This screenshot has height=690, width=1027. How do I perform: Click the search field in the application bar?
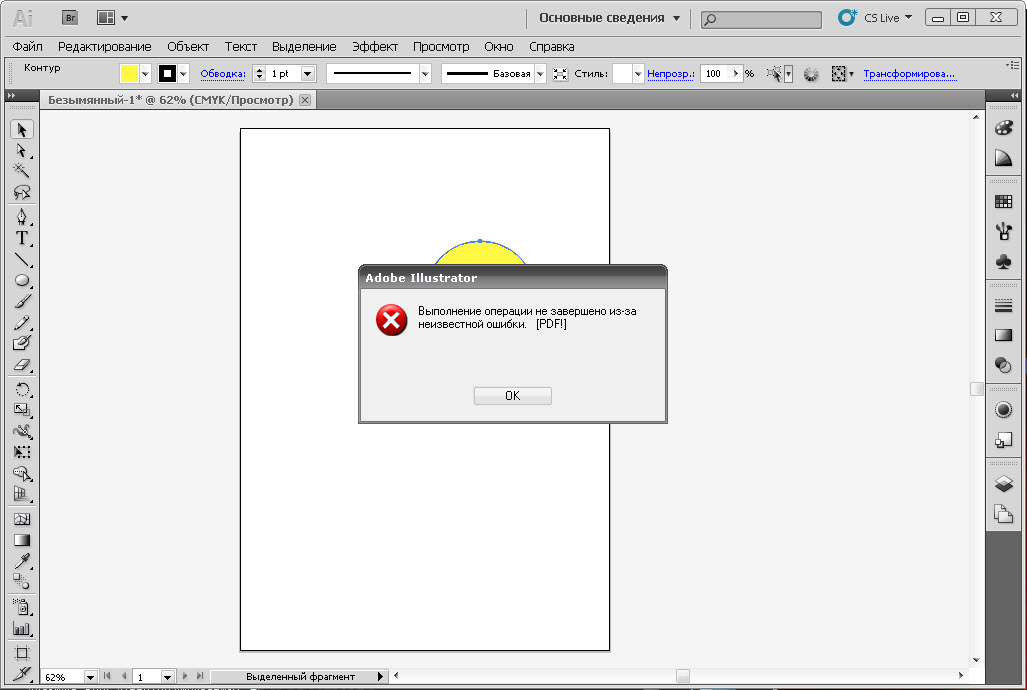[x=761, y=20]
